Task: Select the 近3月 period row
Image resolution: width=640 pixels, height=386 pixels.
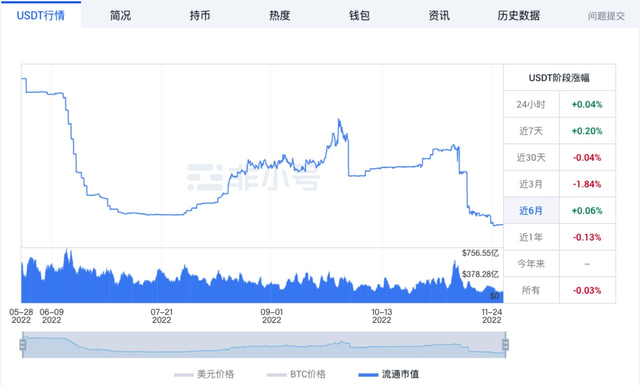Action: click(560, 184)
